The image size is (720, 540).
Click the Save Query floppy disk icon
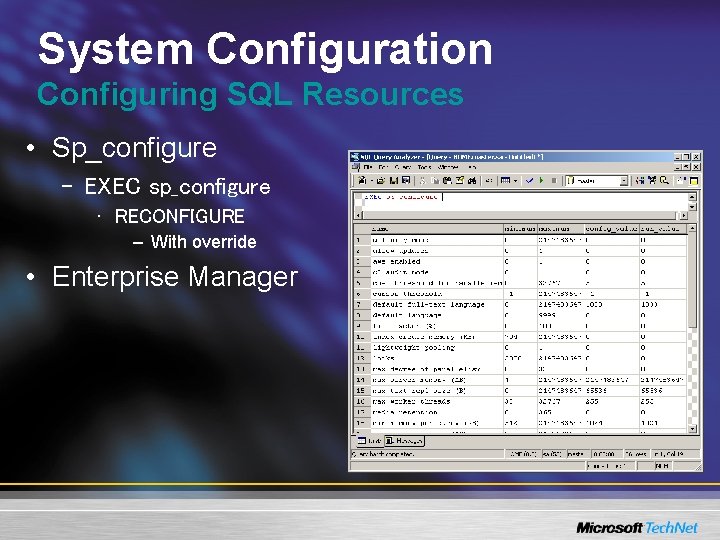(394, 180)
